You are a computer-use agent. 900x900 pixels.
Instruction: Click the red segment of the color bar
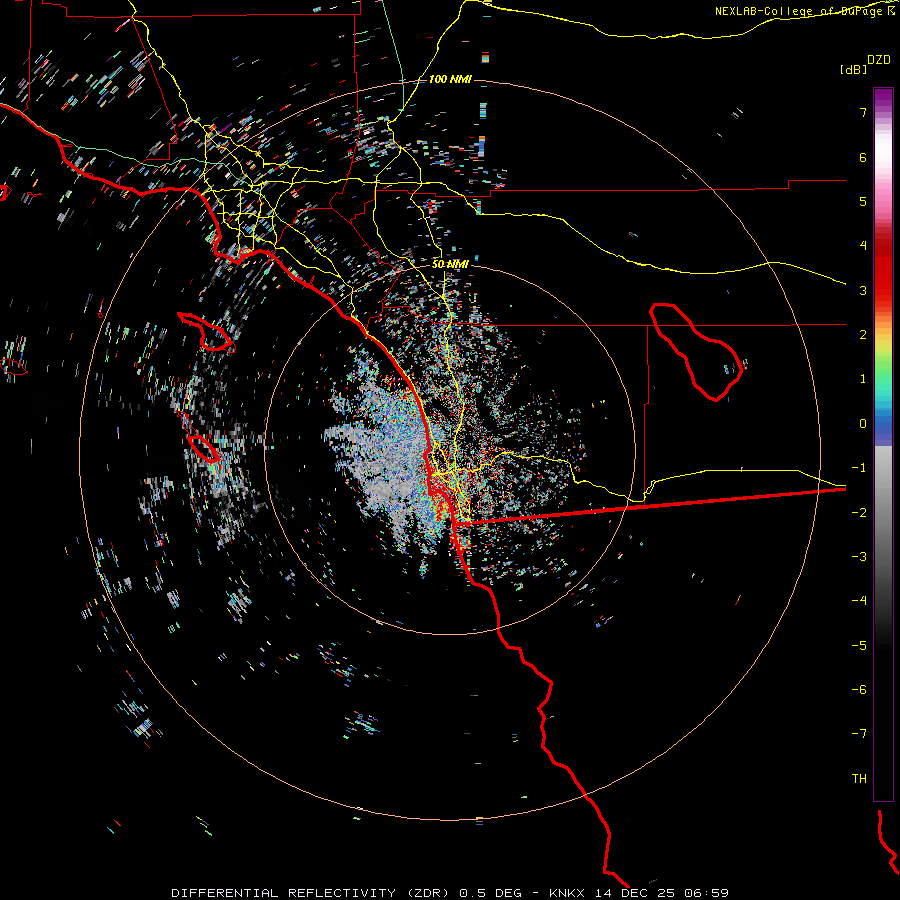[883, 273]
